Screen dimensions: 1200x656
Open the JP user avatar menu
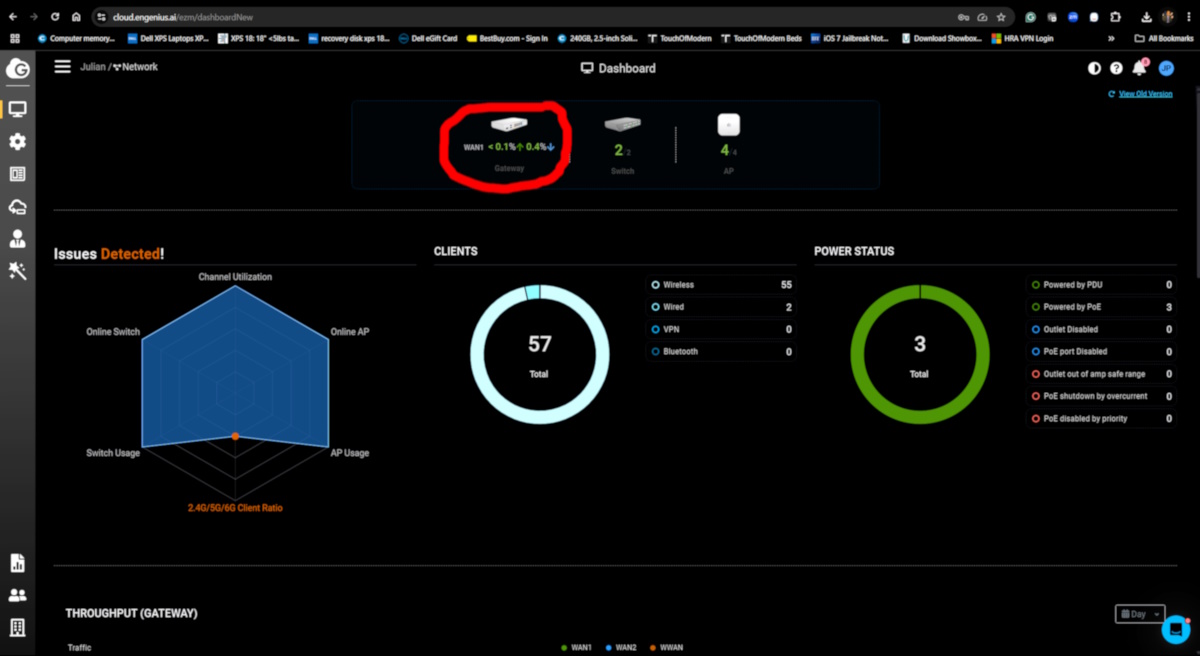click(1166, 69)
